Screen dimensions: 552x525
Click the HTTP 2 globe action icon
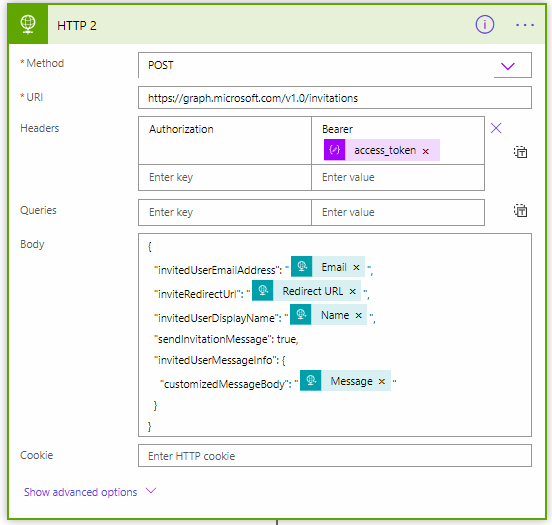click(x=28, y=25)
